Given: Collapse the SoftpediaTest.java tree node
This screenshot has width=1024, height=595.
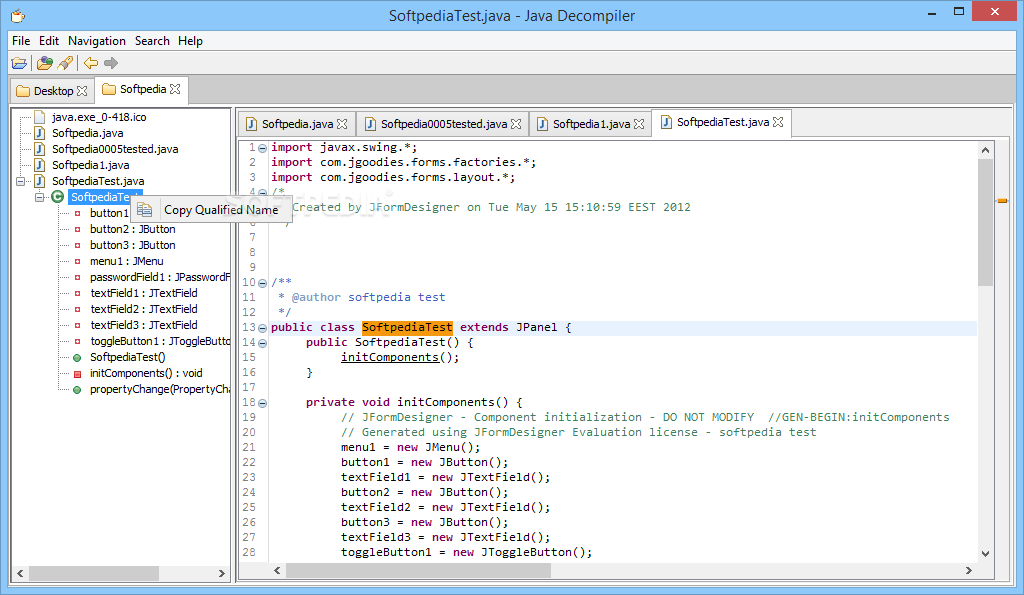Looking at the screenshot, I should [x=21, y=181].
